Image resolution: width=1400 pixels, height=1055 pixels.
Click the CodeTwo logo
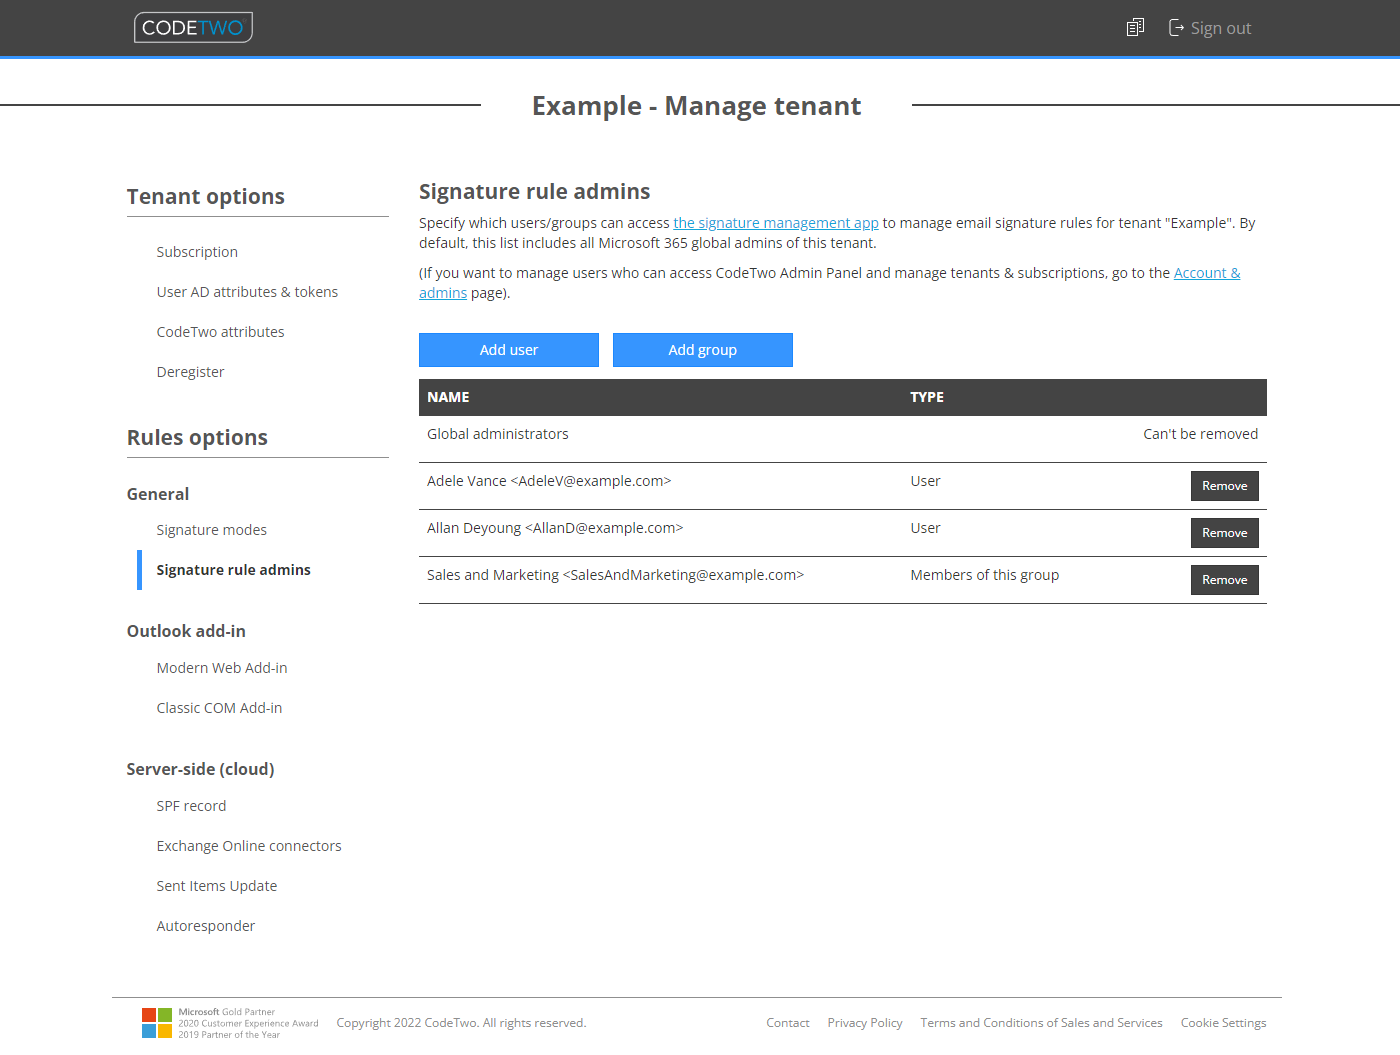click(193, 27)
